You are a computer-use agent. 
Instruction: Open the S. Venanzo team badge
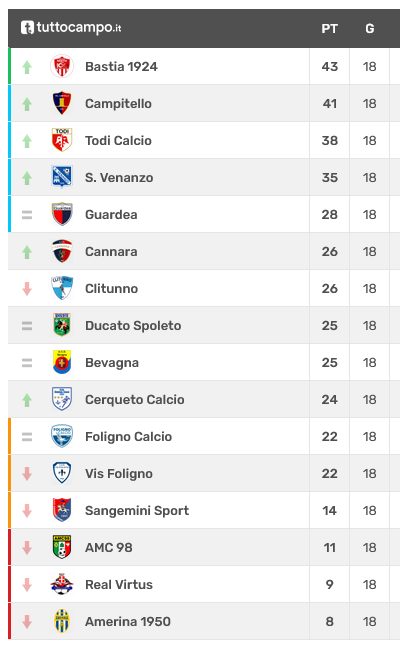(62, 177)
